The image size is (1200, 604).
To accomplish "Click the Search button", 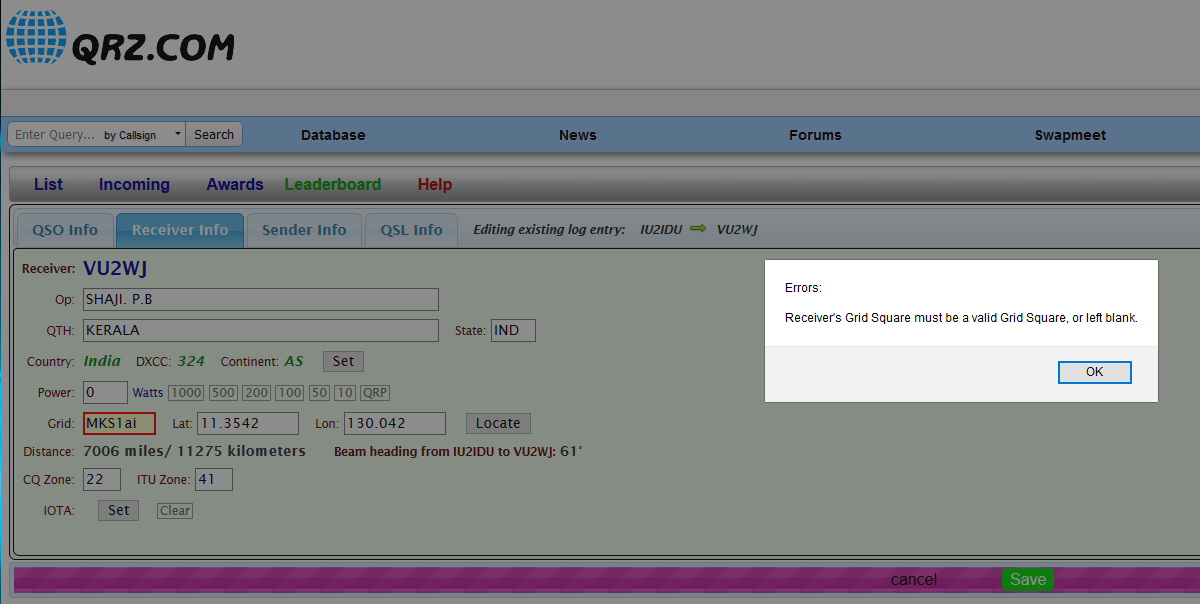I will (214, 134).
